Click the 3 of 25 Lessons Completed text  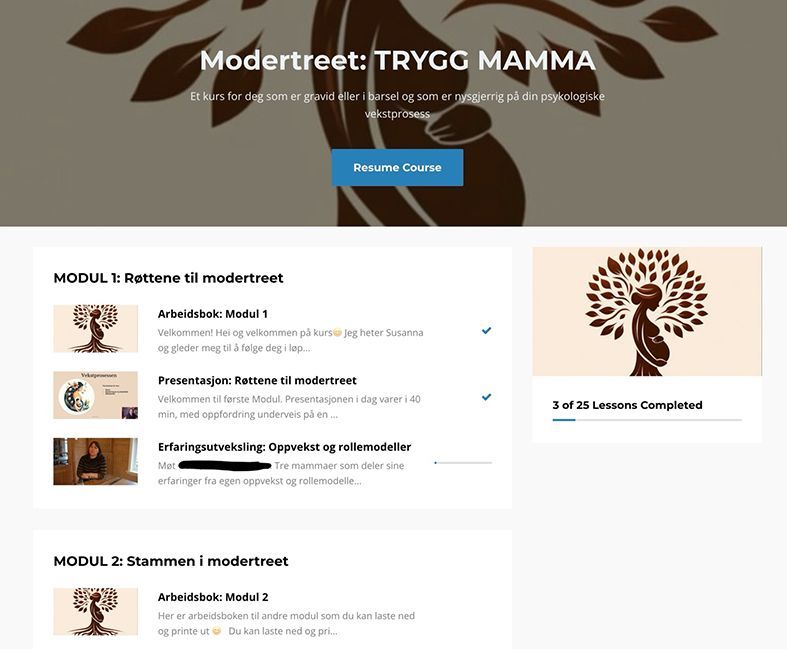[627, 405]
